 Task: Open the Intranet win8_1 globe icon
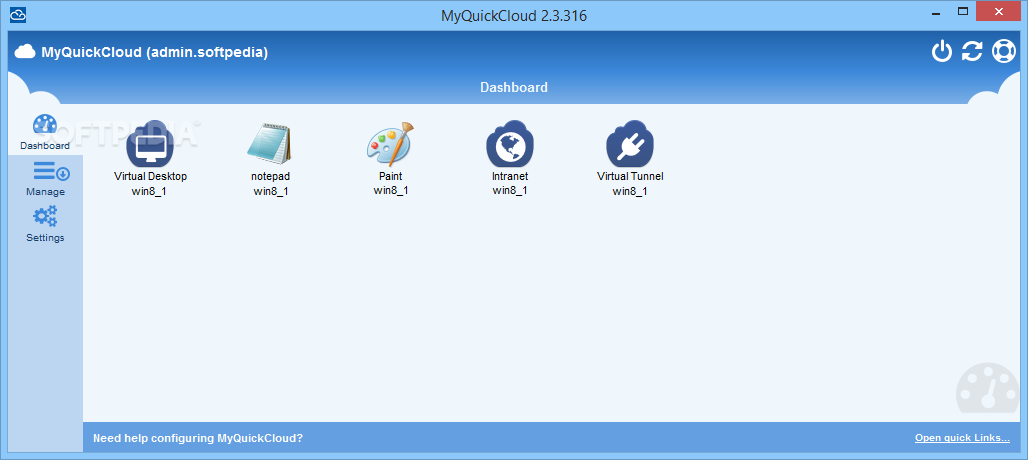510,144
